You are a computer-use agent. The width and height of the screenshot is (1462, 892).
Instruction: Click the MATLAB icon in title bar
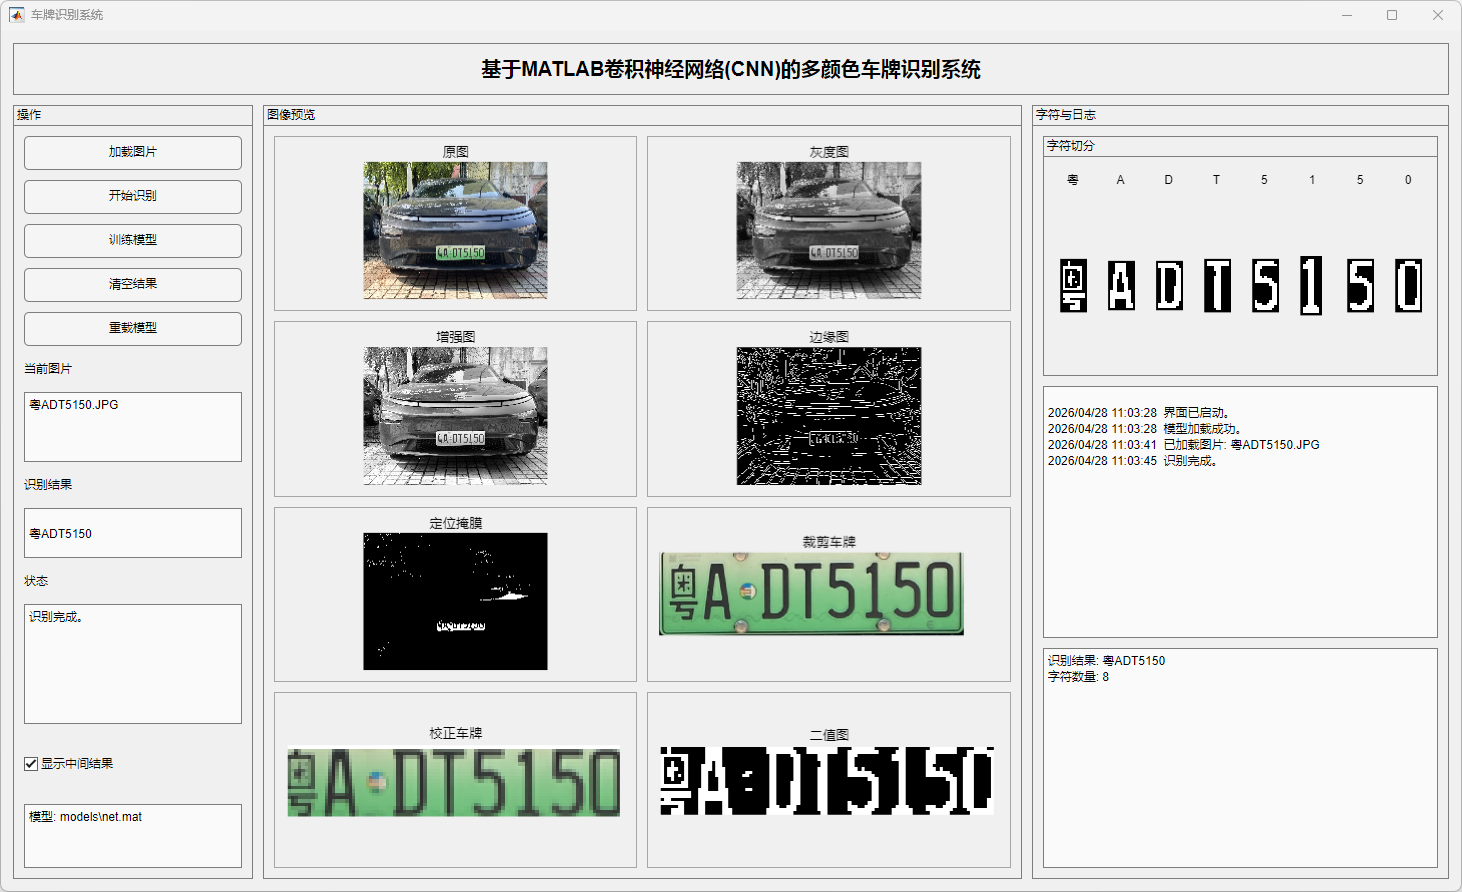click(x=16, y=15)
